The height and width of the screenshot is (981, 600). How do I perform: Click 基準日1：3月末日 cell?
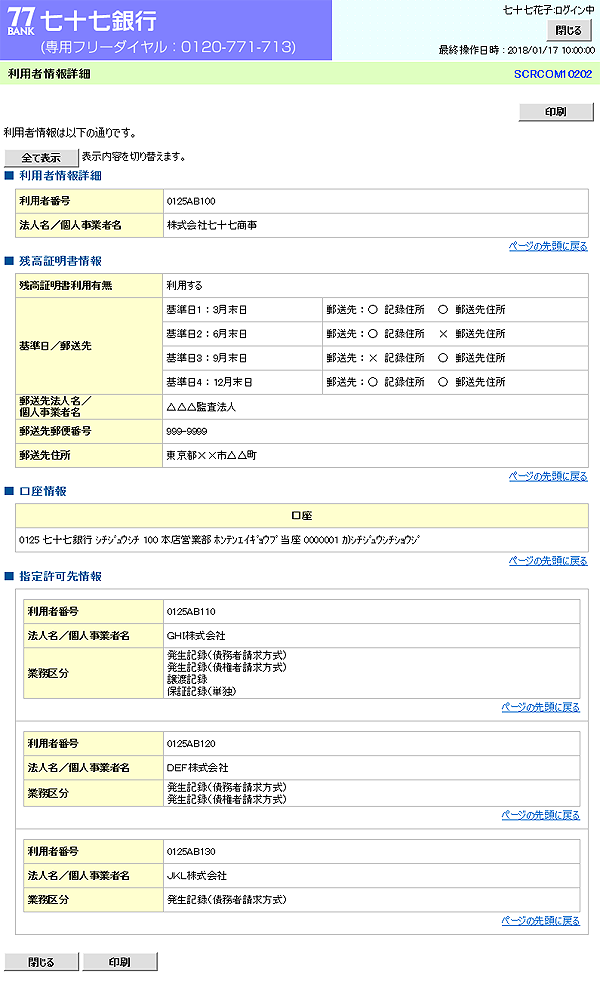(x=242, y=310)
